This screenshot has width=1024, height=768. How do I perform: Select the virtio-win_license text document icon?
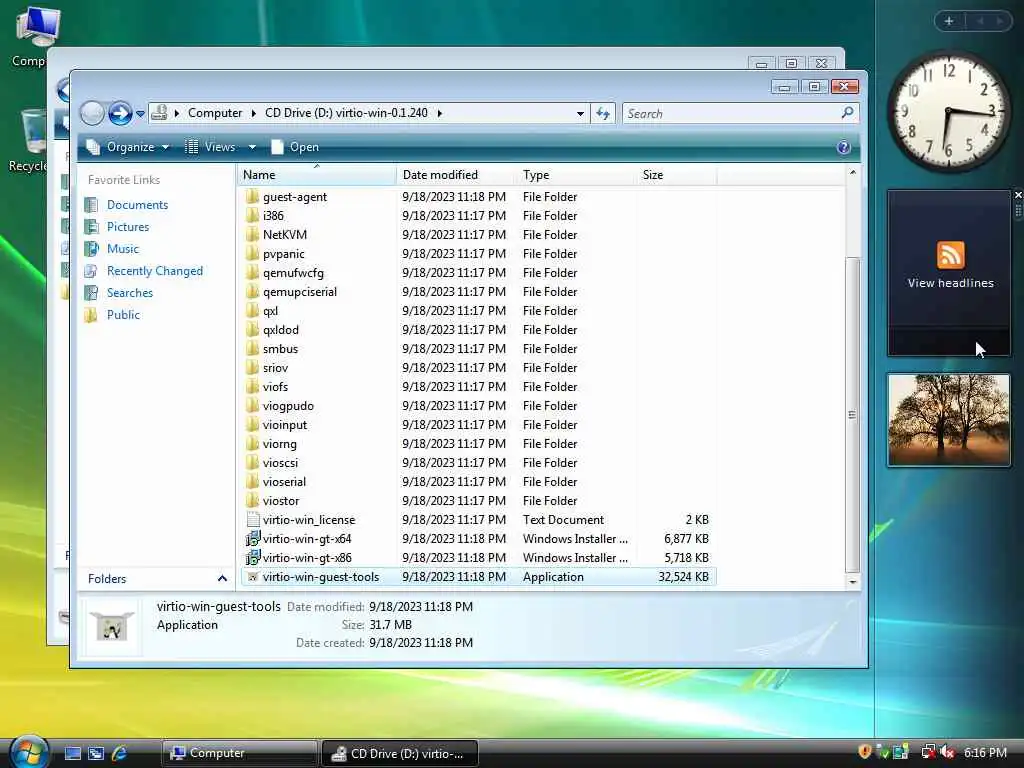pos(253,520)
